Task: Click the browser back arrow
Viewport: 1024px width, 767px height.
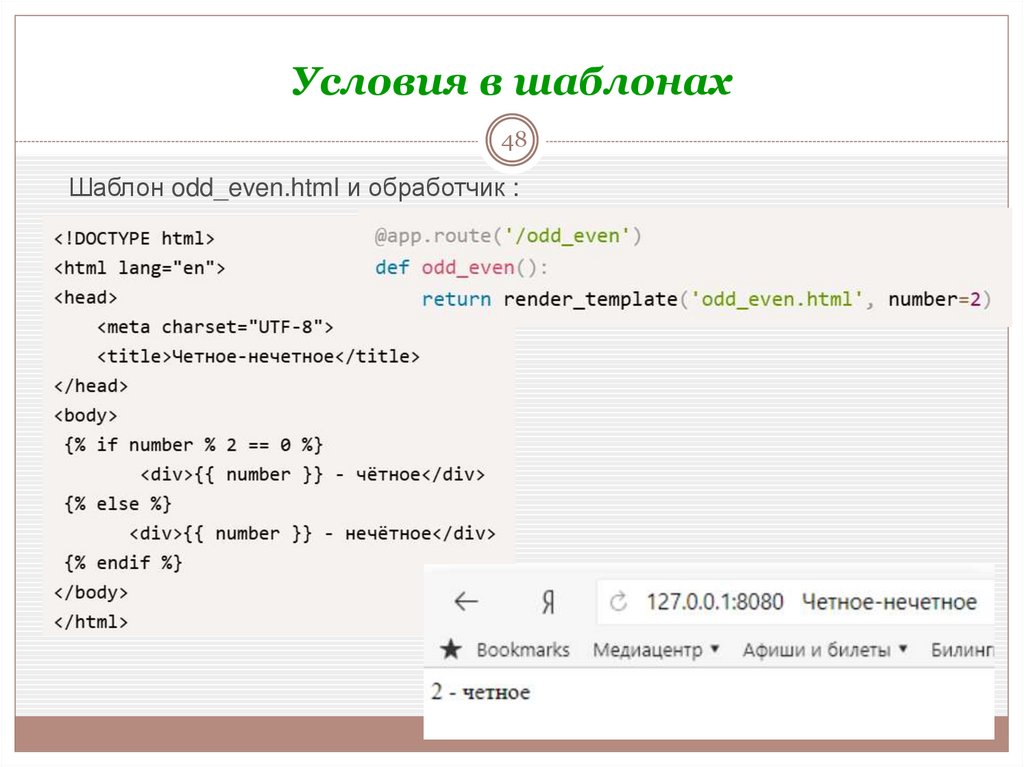Action: pyautogui.click(x=466, y=601)
